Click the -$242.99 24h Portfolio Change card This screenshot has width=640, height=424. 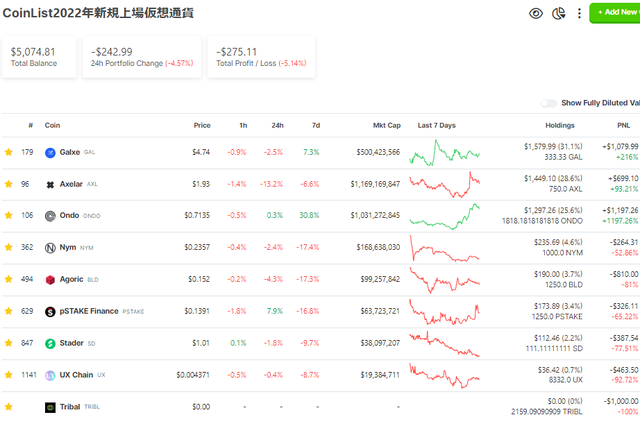[x=142, y=57]
